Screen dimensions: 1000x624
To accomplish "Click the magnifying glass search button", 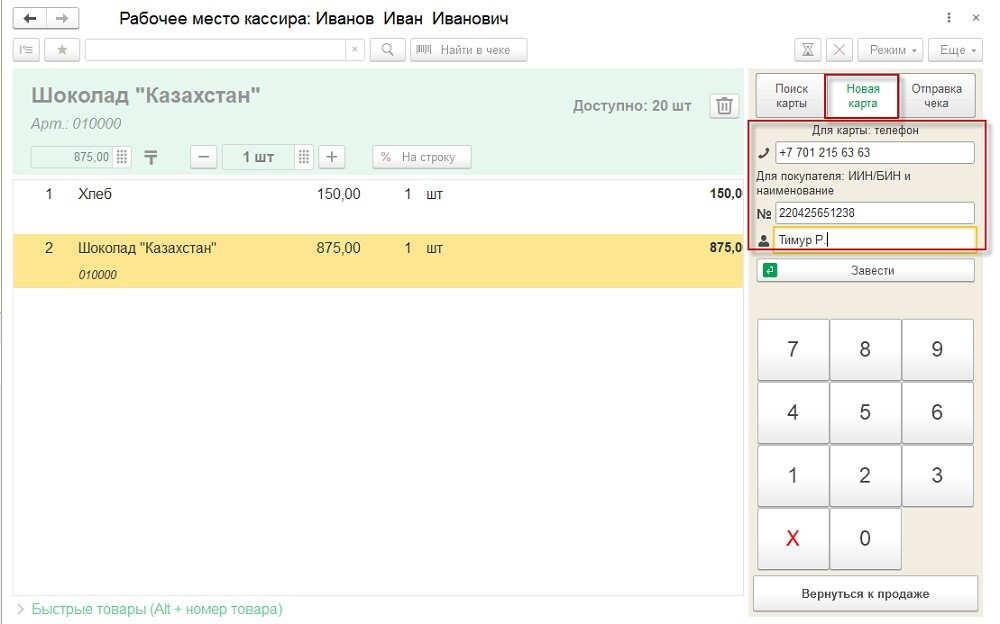I will point(387,50).
